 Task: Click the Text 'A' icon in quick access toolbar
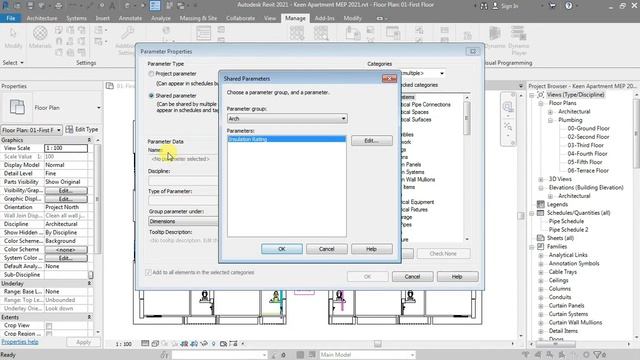[112, 6]
